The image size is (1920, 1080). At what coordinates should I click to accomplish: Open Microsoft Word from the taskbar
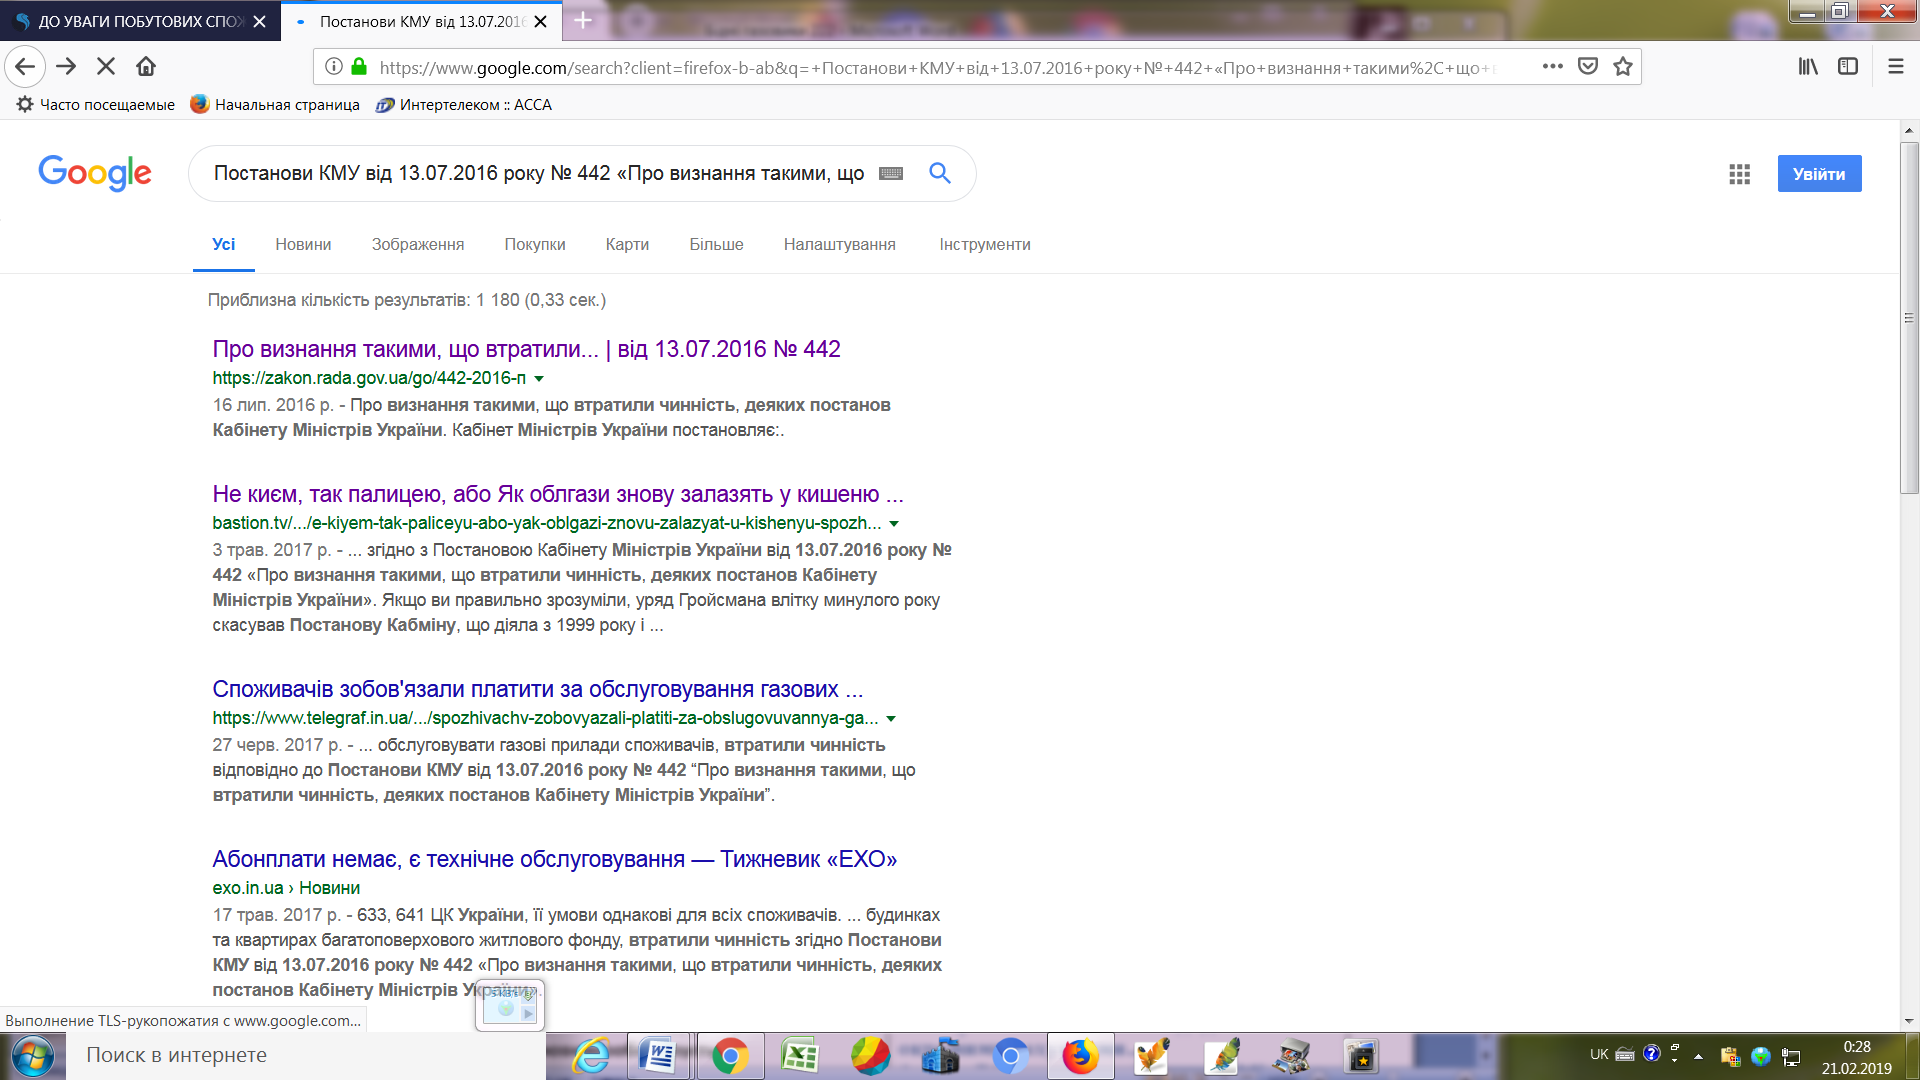click(x=660, y=1057)
